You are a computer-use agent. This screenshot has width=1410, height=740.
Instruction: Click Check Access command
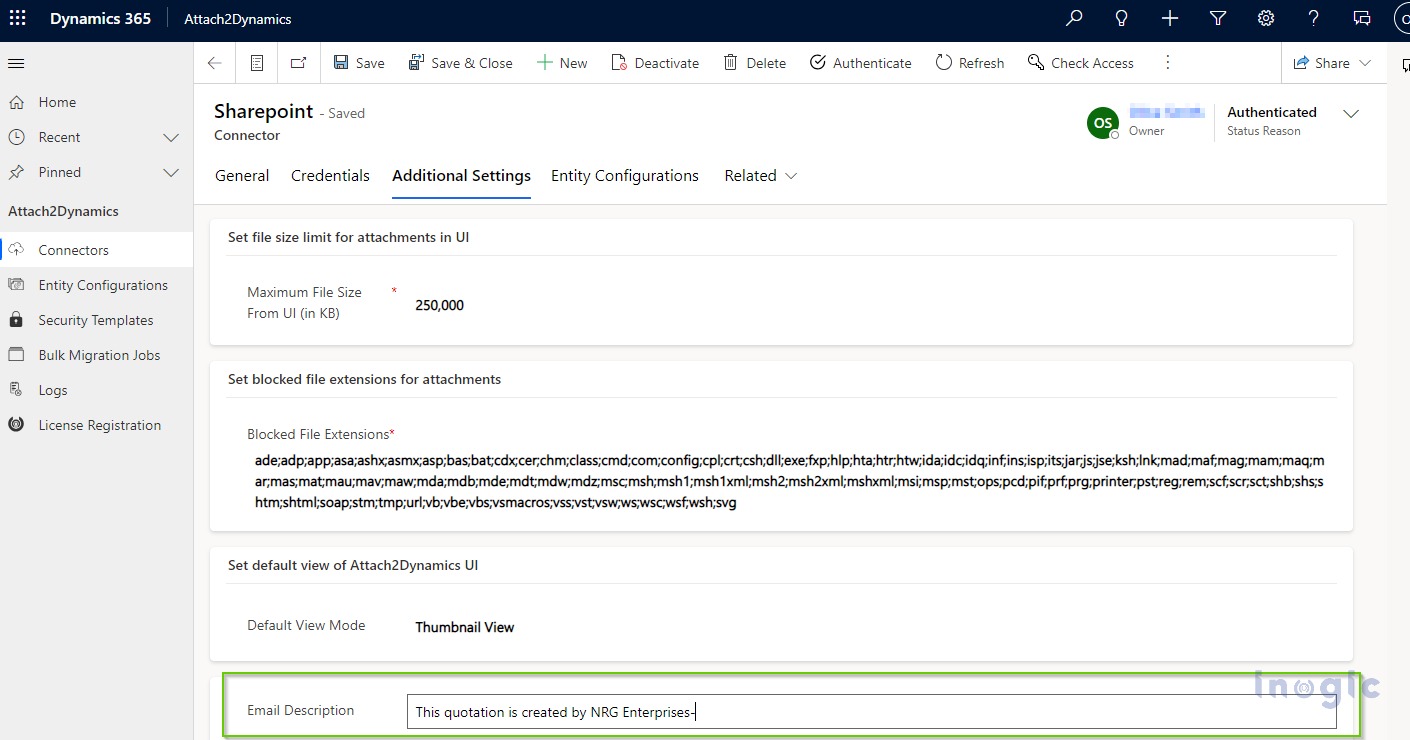(x=1081, y=63)
